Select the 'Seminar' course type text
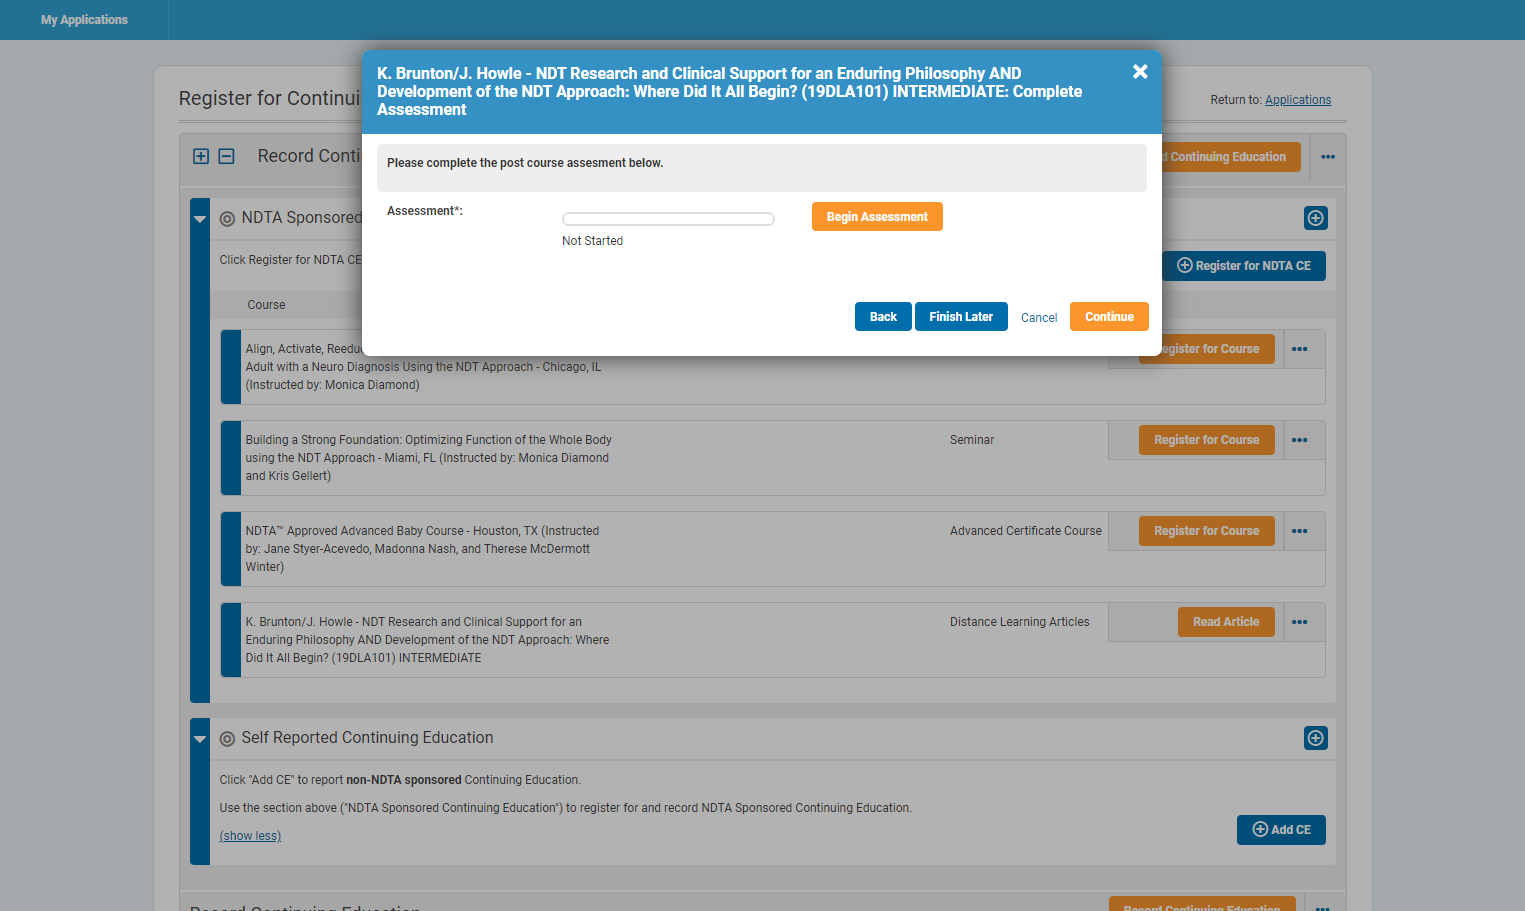 point(972,440)
